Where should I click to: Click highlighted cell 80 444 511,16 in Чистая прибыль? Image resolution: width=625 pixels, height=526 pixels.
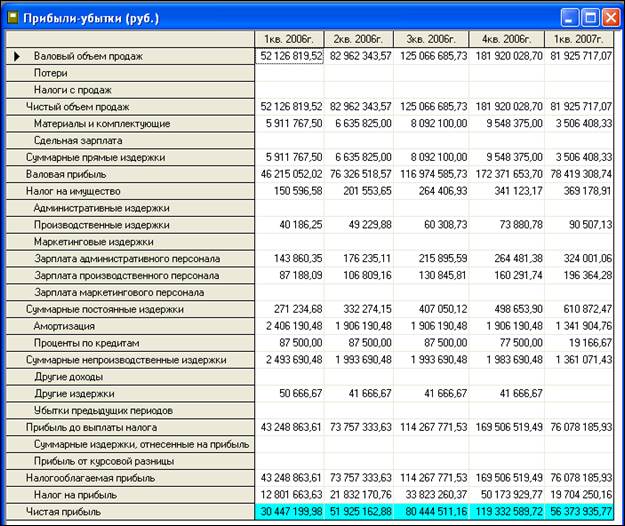pos(431,512)
